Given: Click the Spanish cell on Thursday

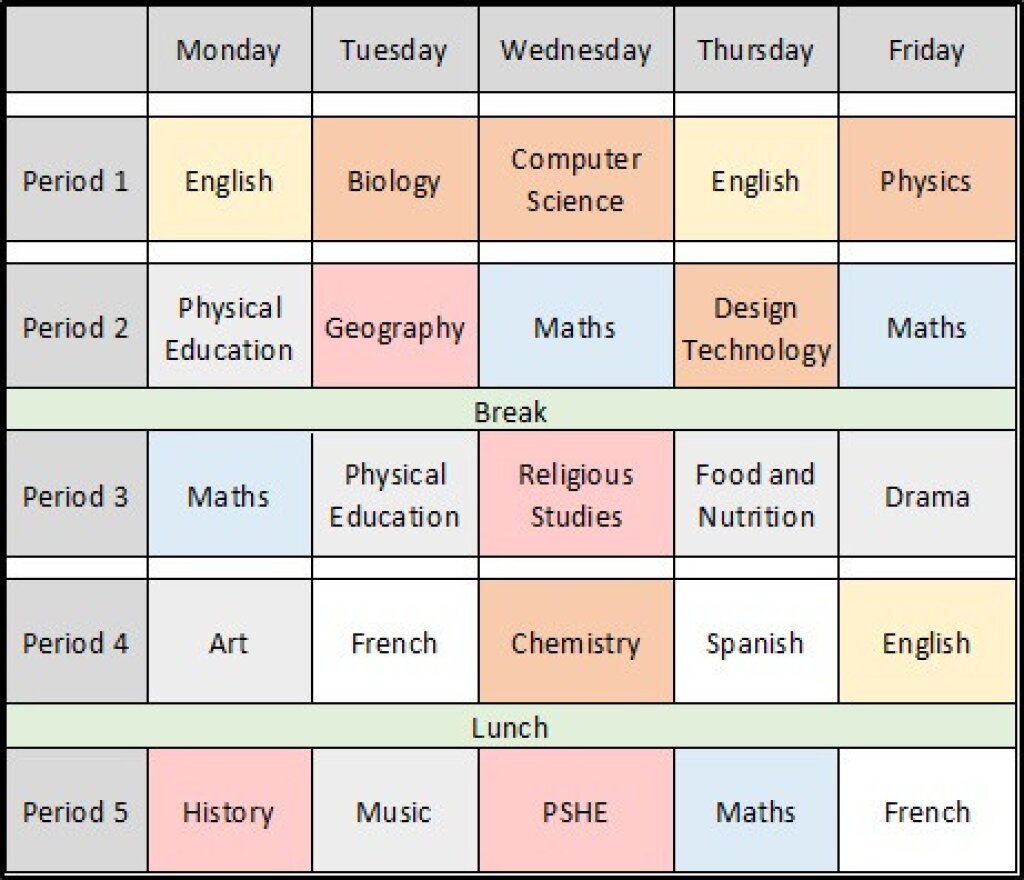Looking at the screenshot, I should 756,643.
